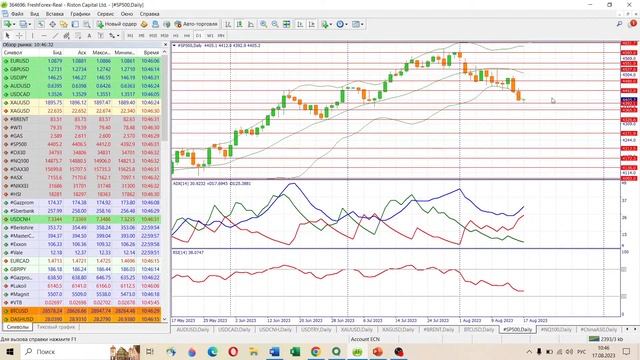Open a new chart via toolbar icon

pyautogui.click(x=7, y=24)
